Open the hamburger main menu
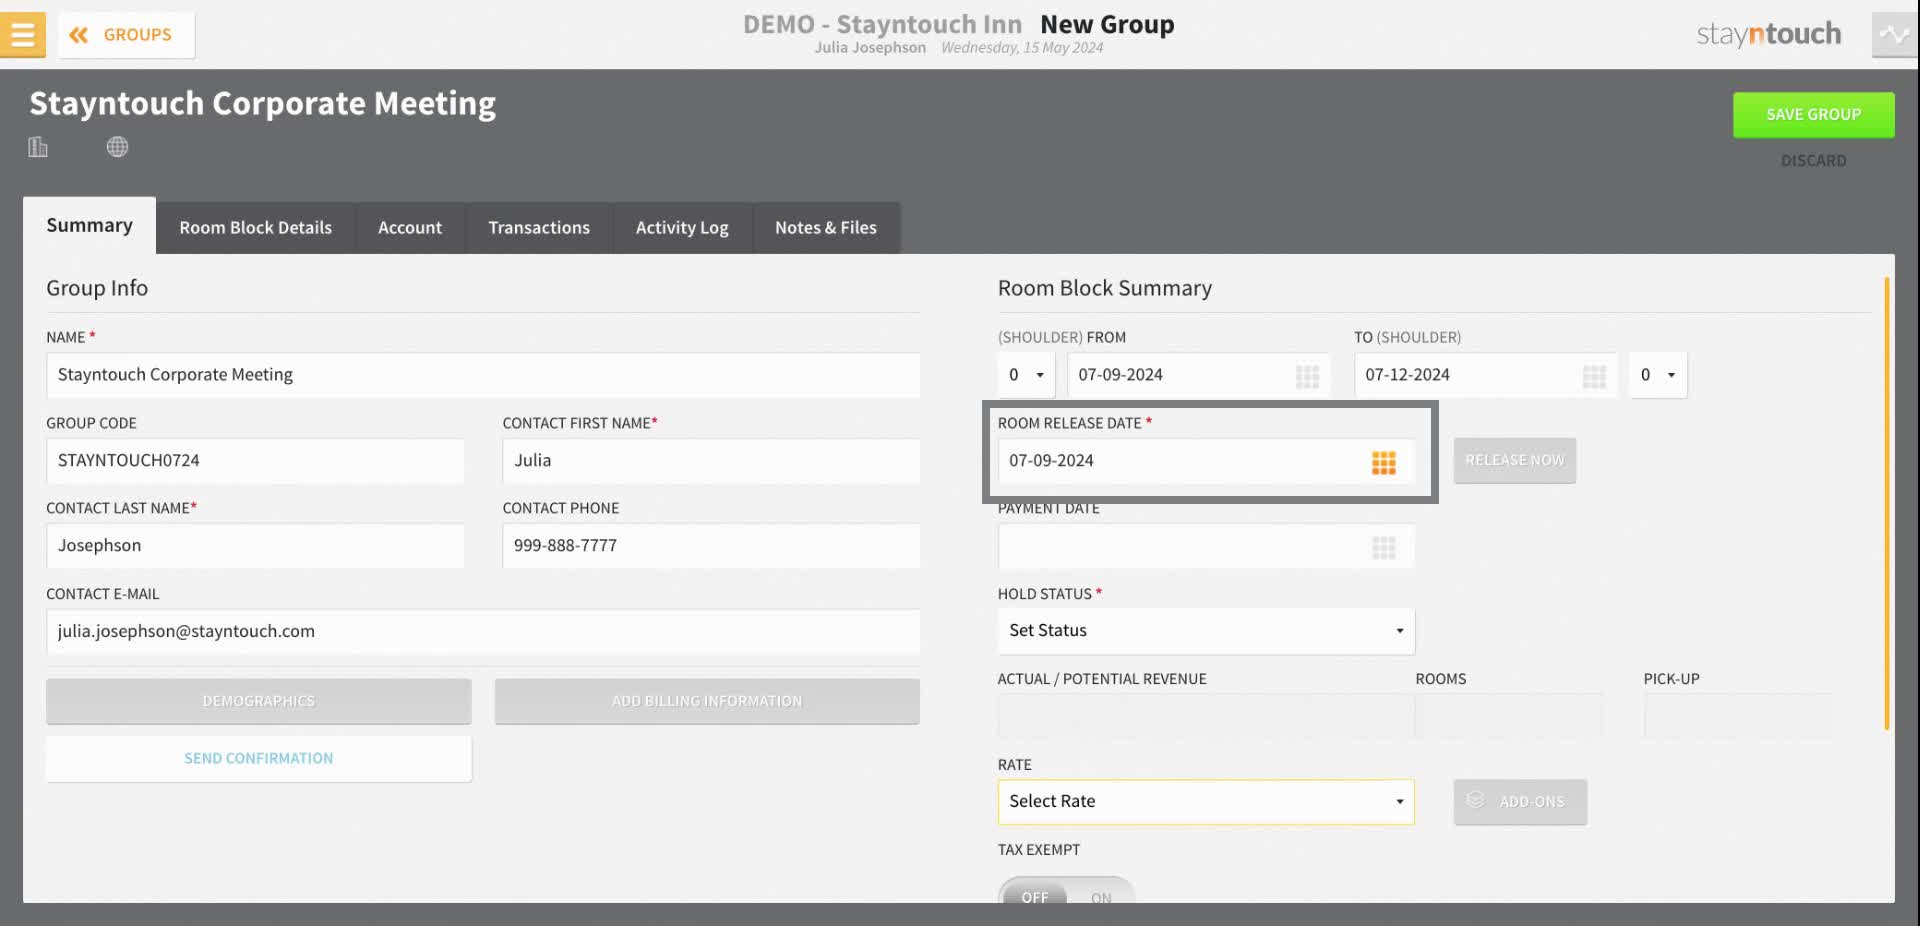Viewport: 1920px width, 926px height. (22, 35)
